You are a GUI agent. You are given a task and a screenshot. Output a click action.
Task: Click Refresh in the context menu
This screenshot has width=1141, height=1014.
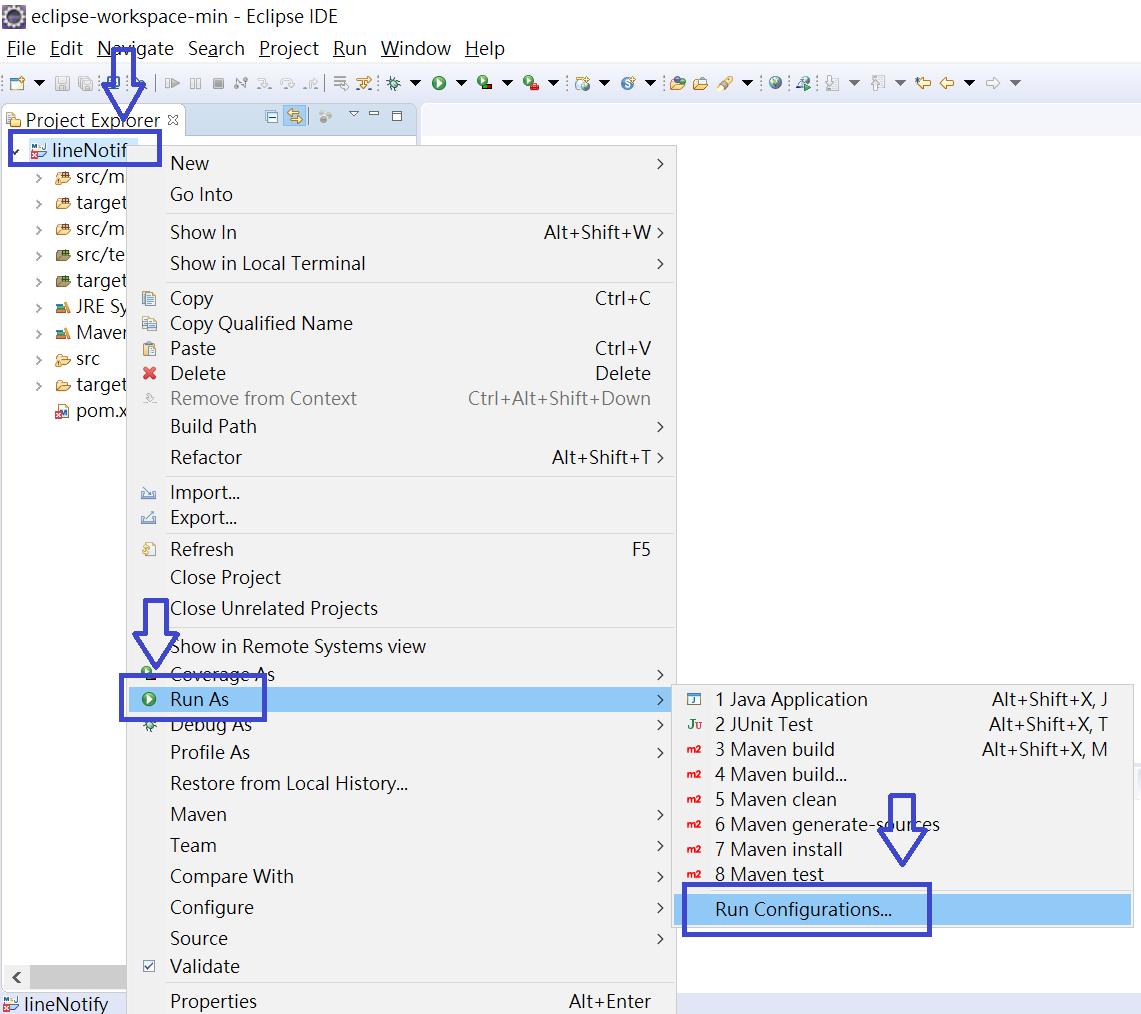(x=401, y=550)
